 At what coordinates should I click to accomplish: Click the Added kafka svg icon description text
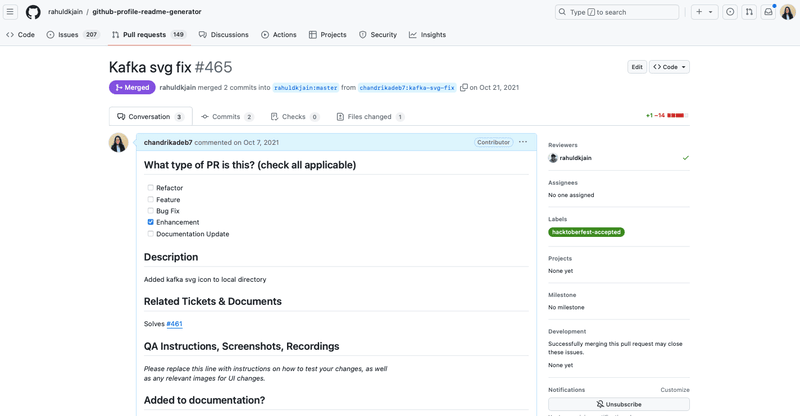(205, 279)
